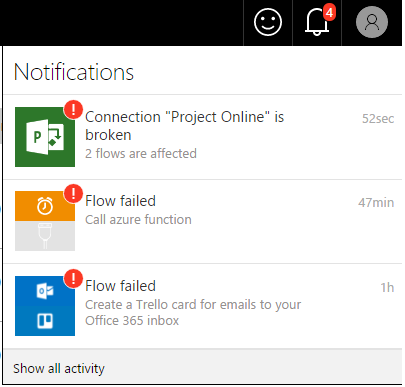
Task: Click the error badge on alarm clock icon
Action: click(x=73, y=194)
